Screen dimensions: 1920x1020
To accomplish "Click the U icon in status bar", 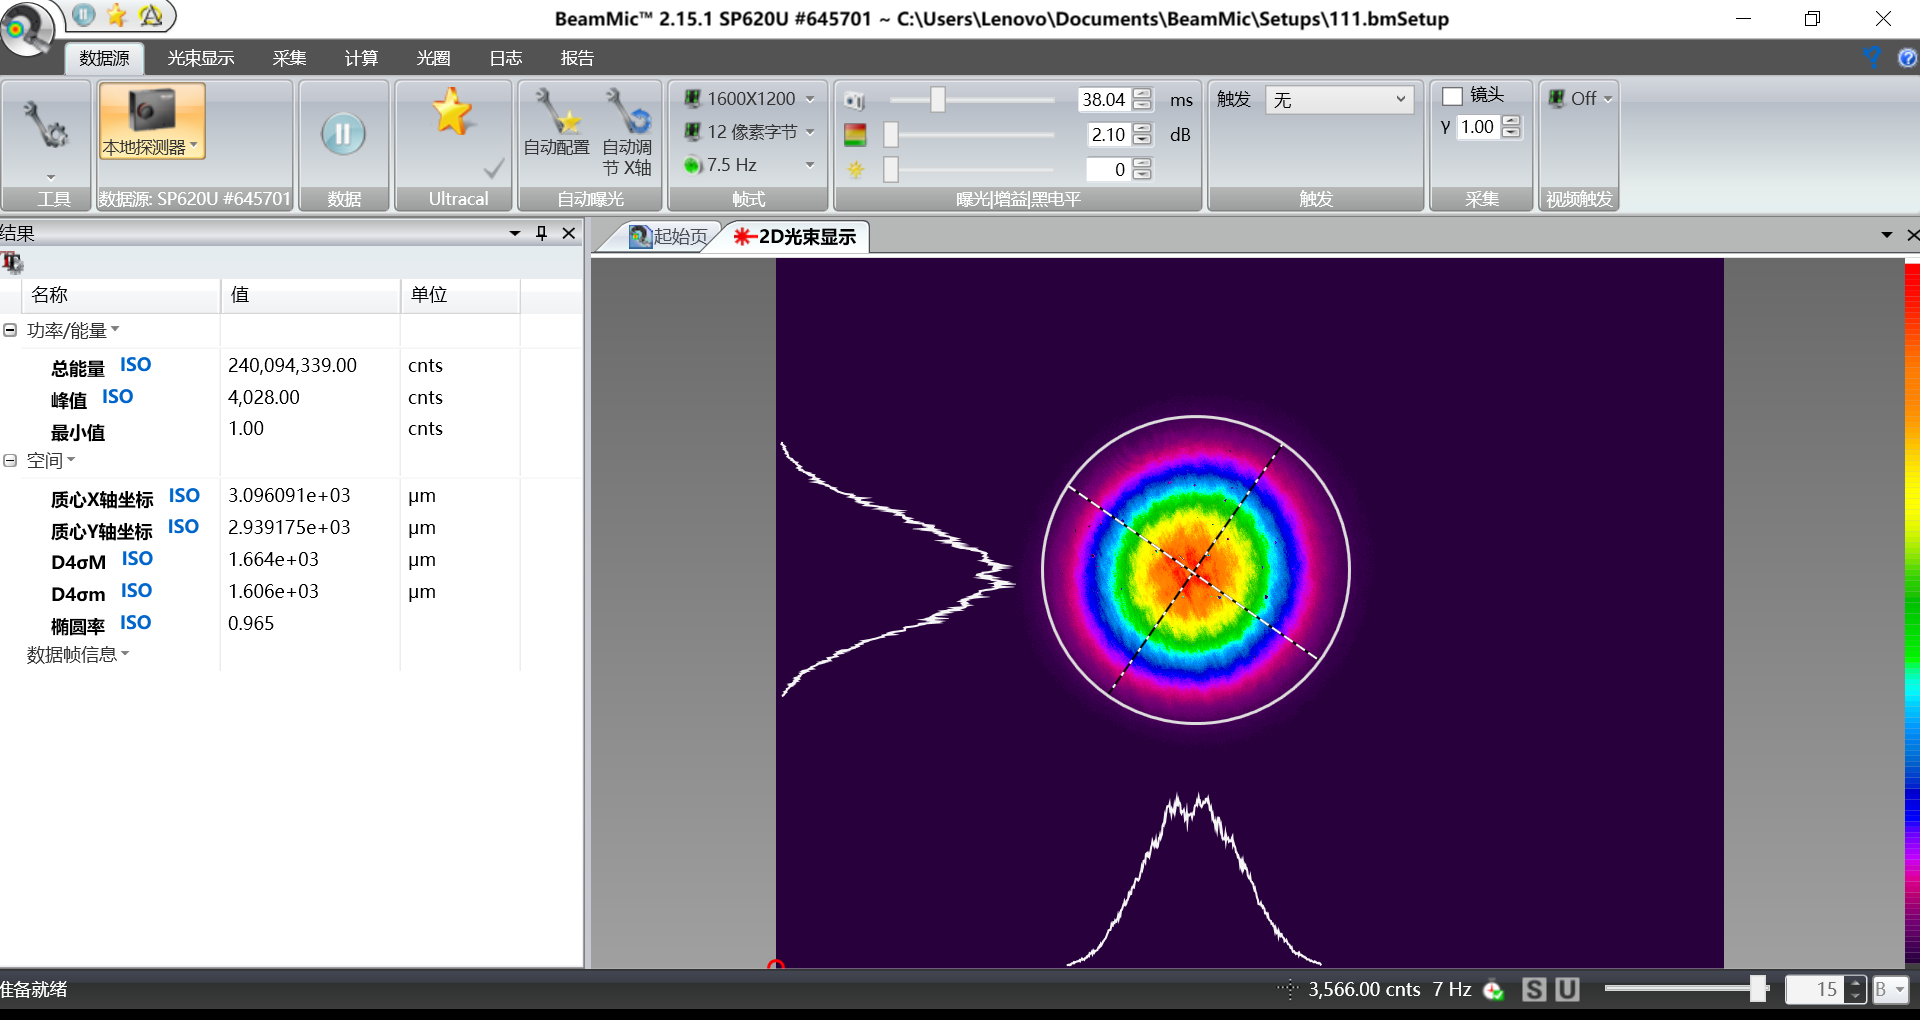I will (x=1567, y=989).
